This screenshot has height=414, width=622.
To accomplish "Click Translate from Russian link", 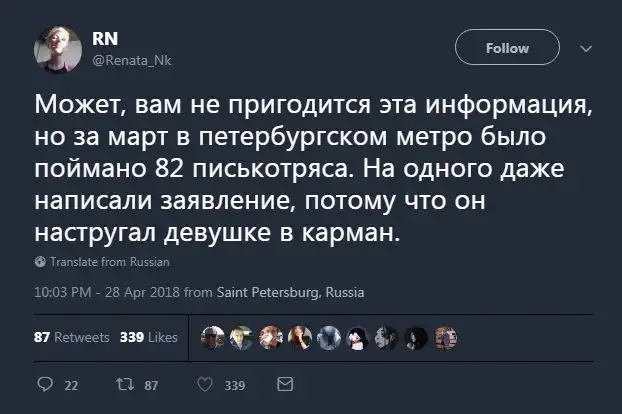I will point(109,262).
